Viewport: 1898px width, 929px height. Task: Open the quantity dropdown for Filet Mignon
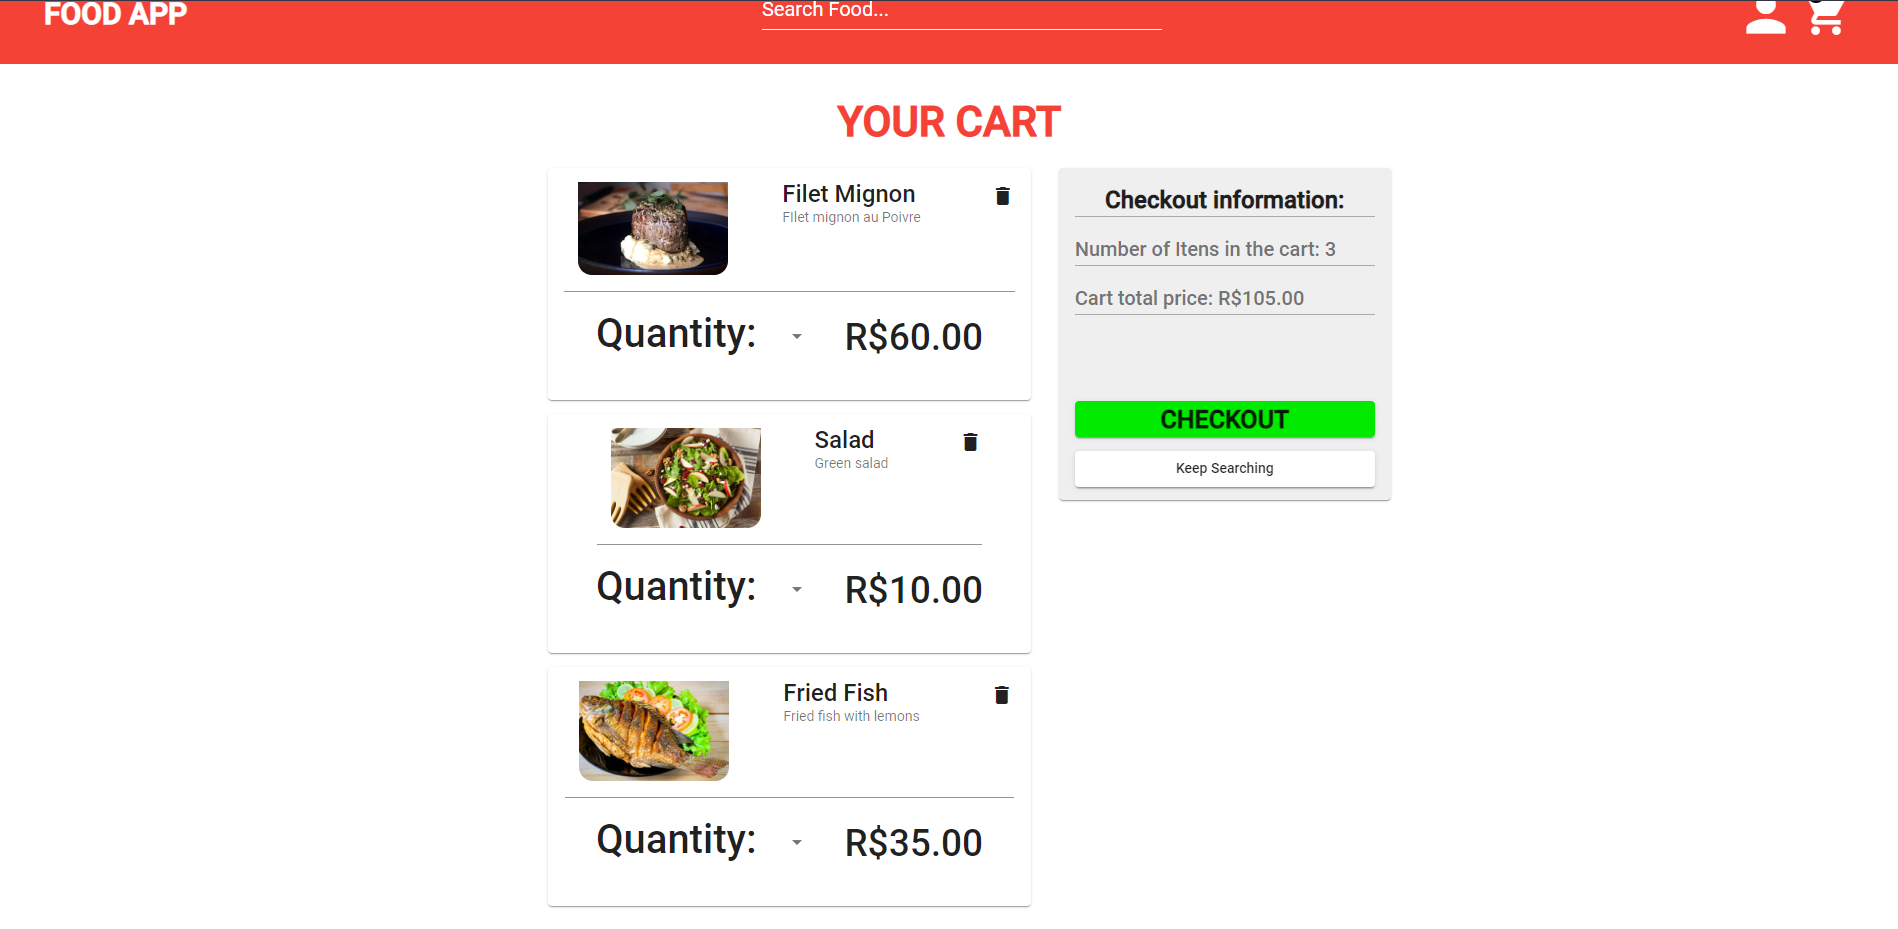797,337
